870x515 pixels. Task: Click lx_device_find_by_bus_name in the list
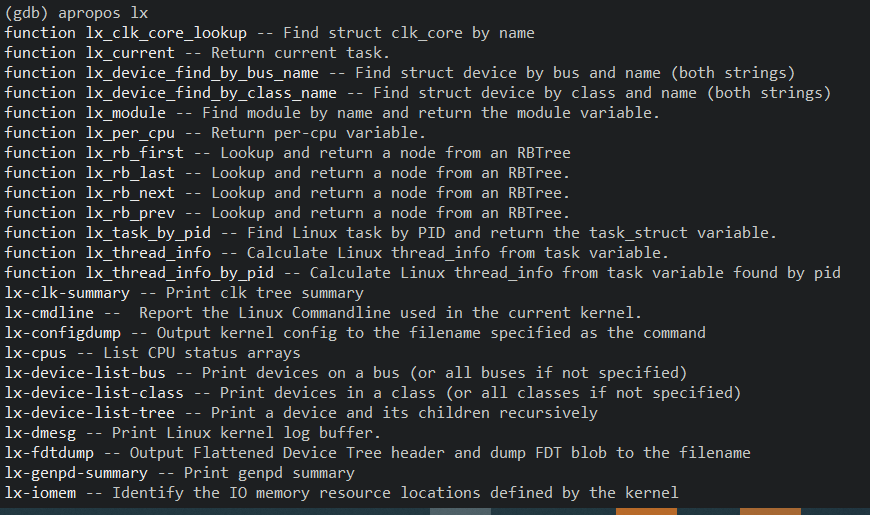click(x=201, y=73)
